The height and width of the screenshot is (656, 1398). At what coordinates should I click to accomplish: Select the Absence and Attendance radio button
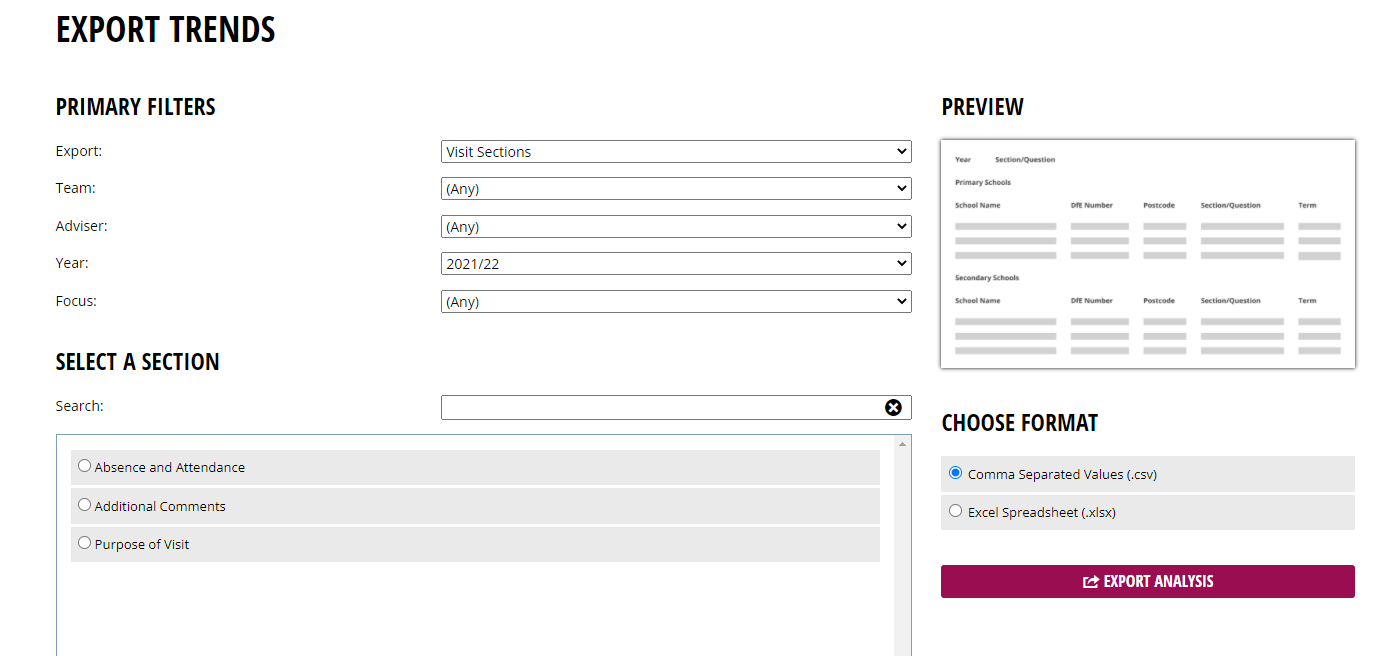point(84,466)
